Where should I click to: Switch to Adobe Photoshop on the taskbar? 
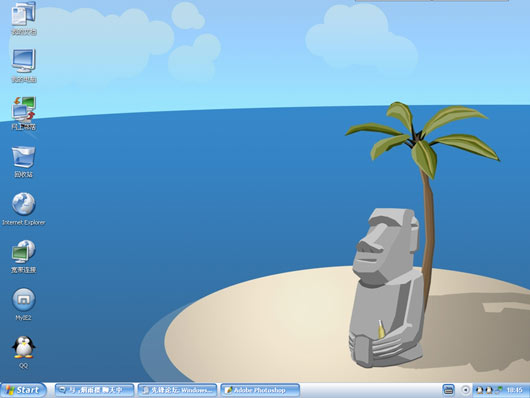tap(260, 390)
